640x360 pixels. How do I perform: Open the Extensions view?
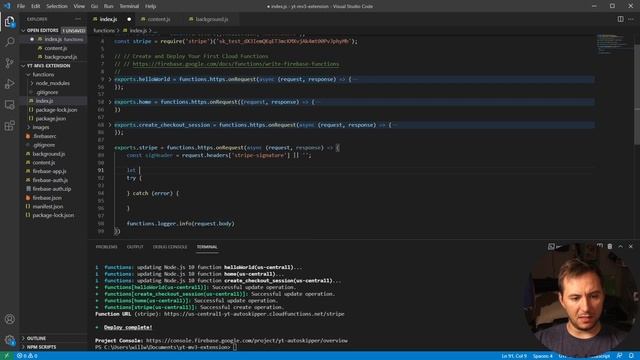[x=9, y=125]
